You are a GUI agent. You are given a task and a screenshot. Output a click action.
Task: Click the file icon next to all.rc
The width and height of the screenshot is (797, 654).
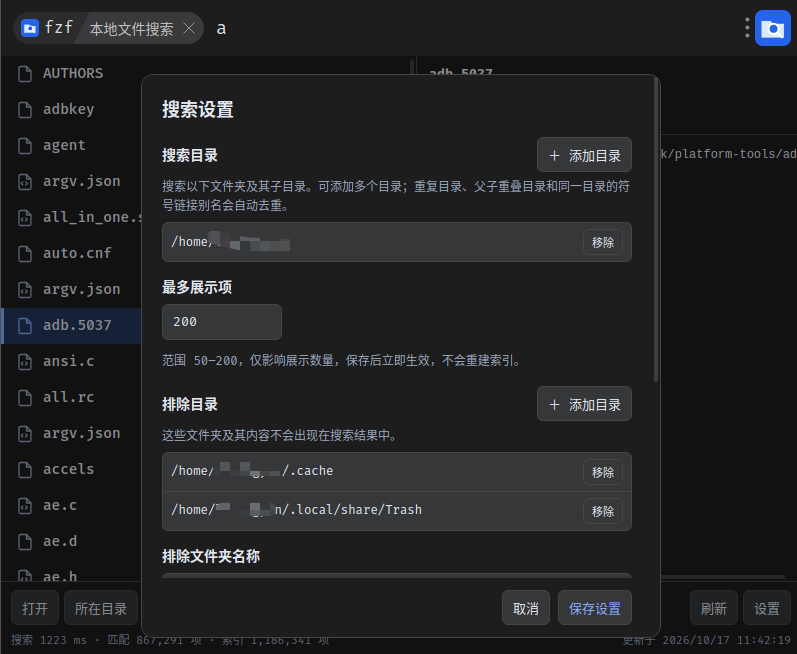pyautogui.click(x=25, y=398)
